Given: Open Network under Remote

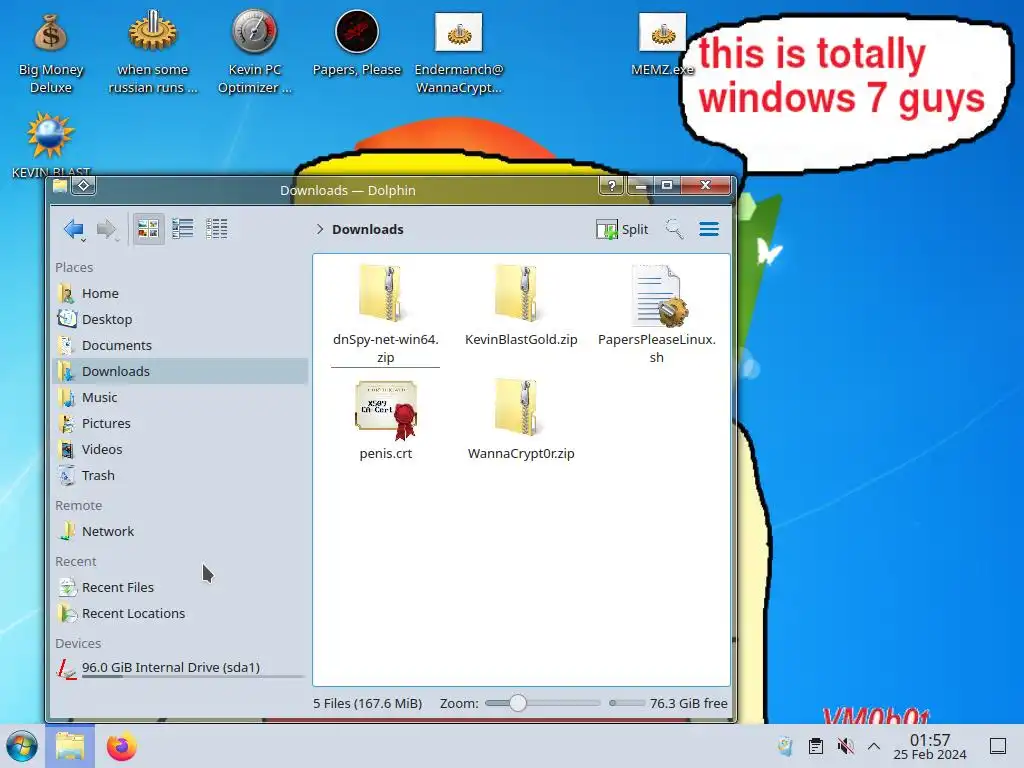Looking at the screenshot, I should (180, 532).
